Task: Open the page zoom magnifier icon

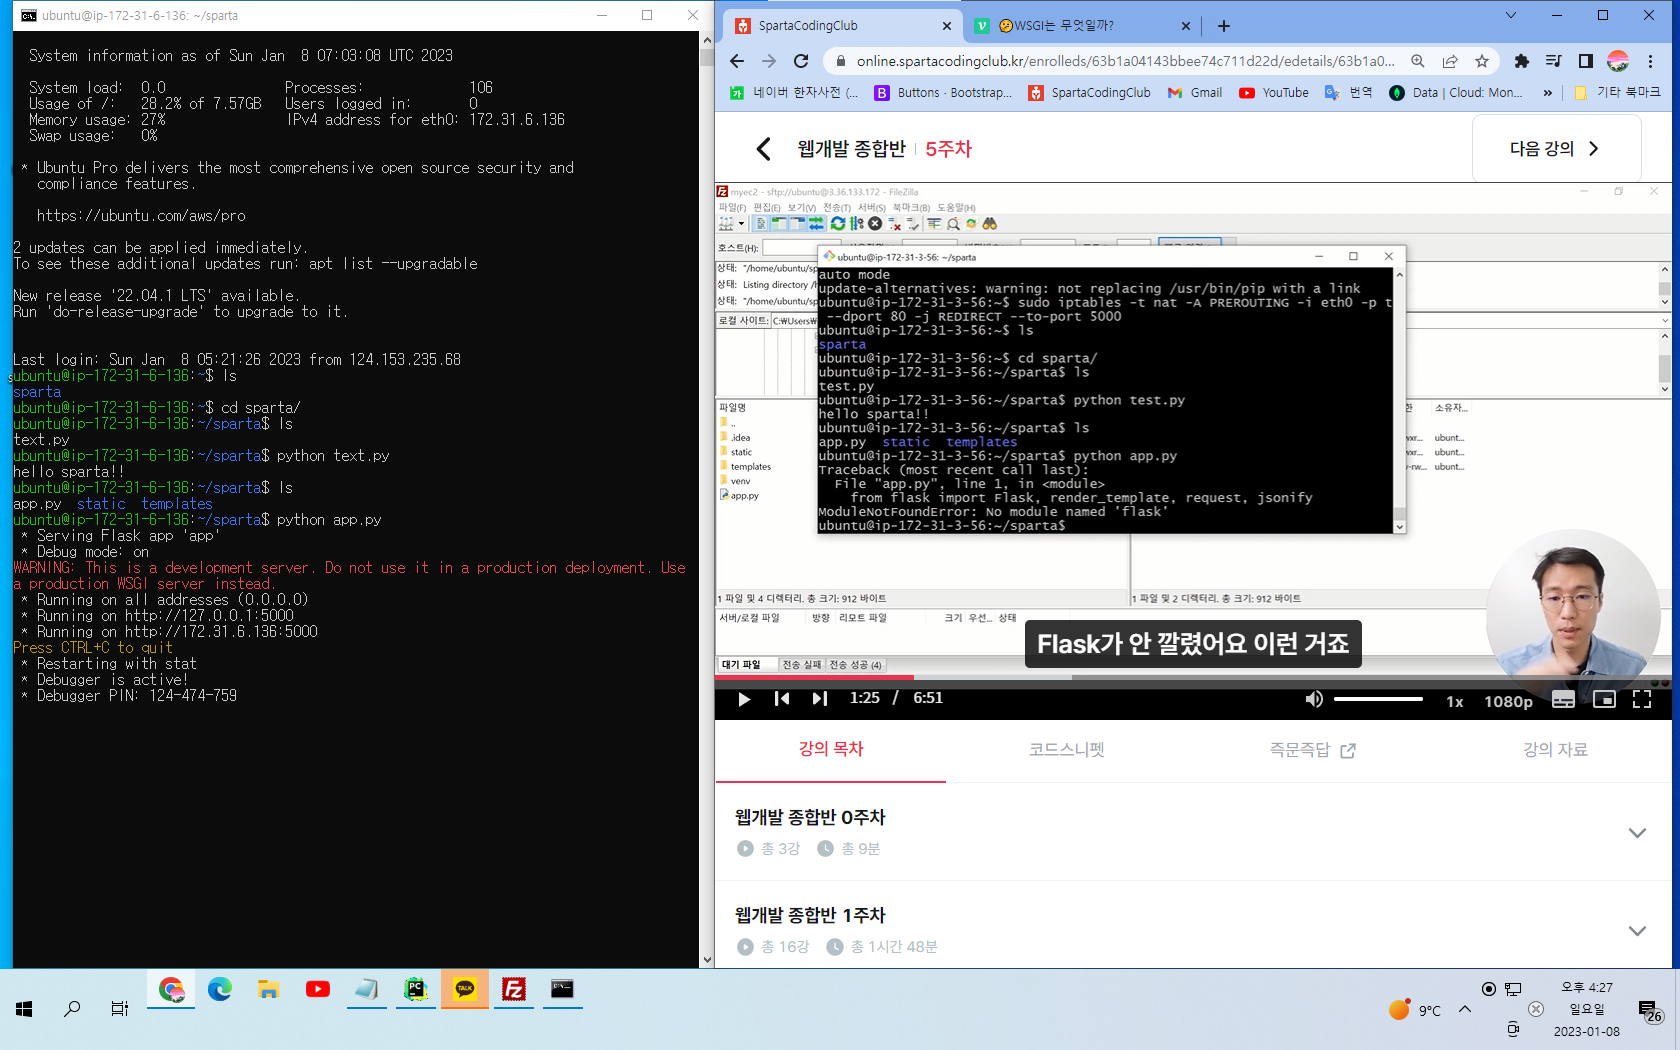Action: click(x=1418, y=61)
